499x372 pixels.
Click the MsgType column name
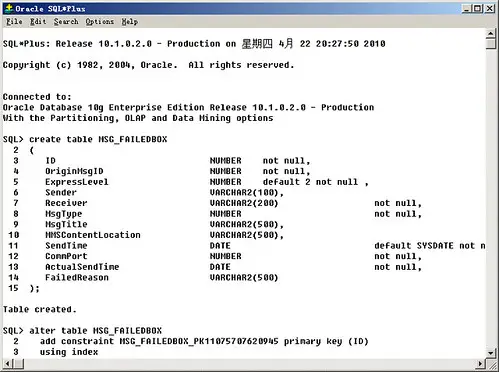(x=63, y=214)
